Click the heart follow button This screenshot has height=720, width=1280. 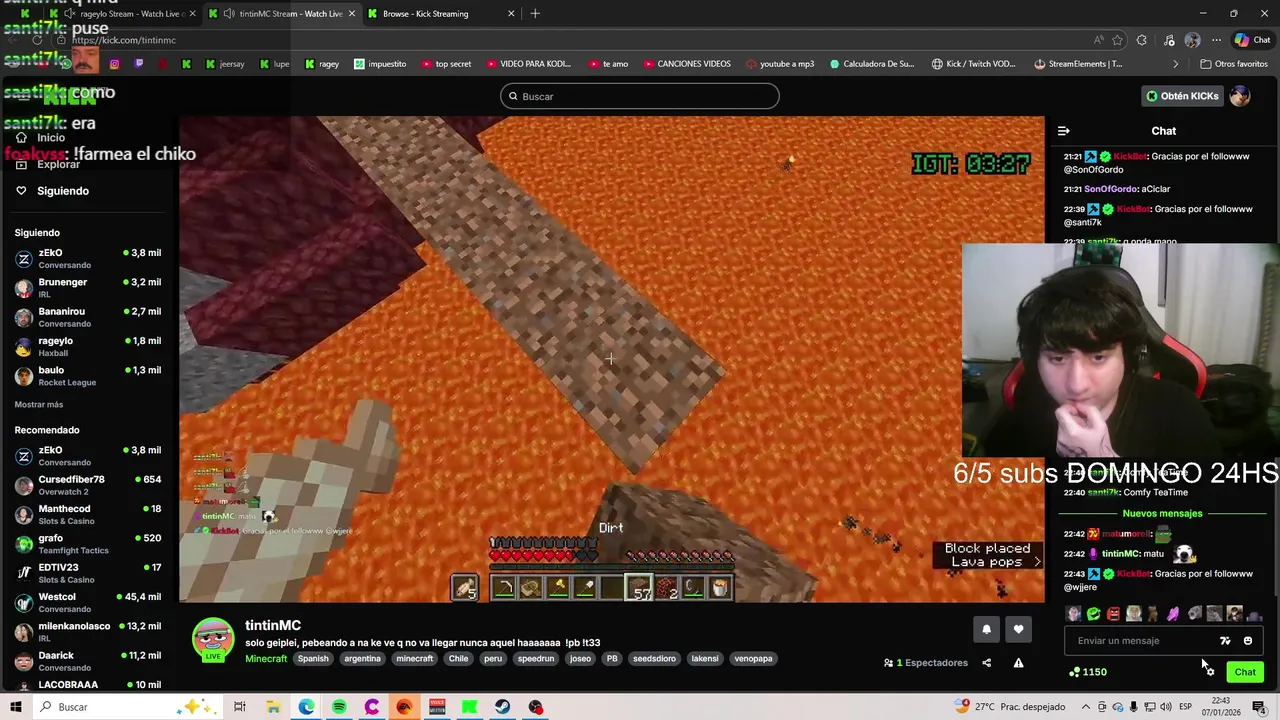(1018, 629)
